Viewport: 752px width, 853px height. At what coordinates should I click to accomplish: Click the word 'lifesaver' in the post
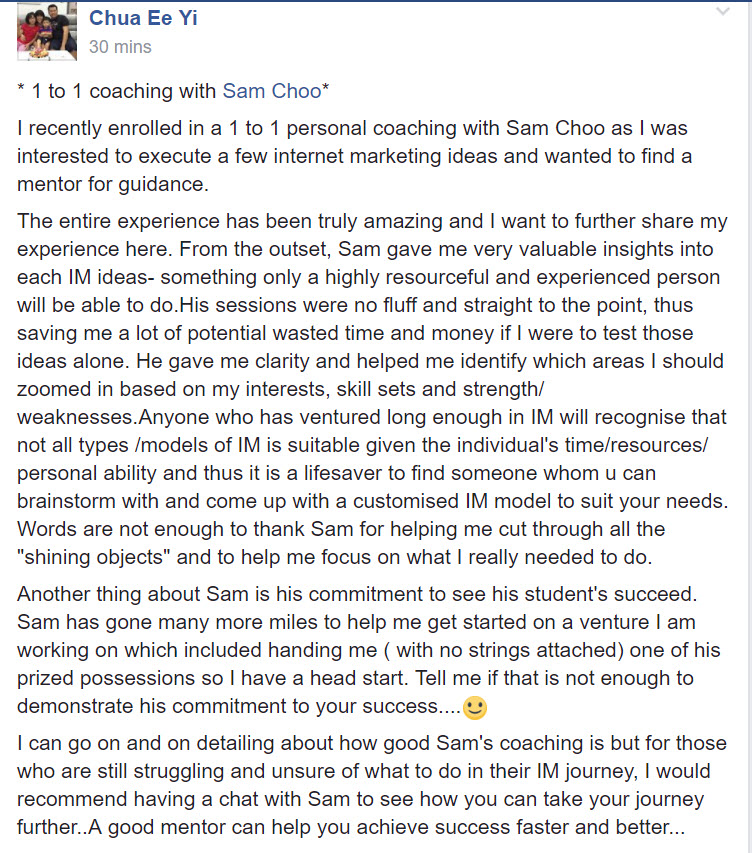343,473
